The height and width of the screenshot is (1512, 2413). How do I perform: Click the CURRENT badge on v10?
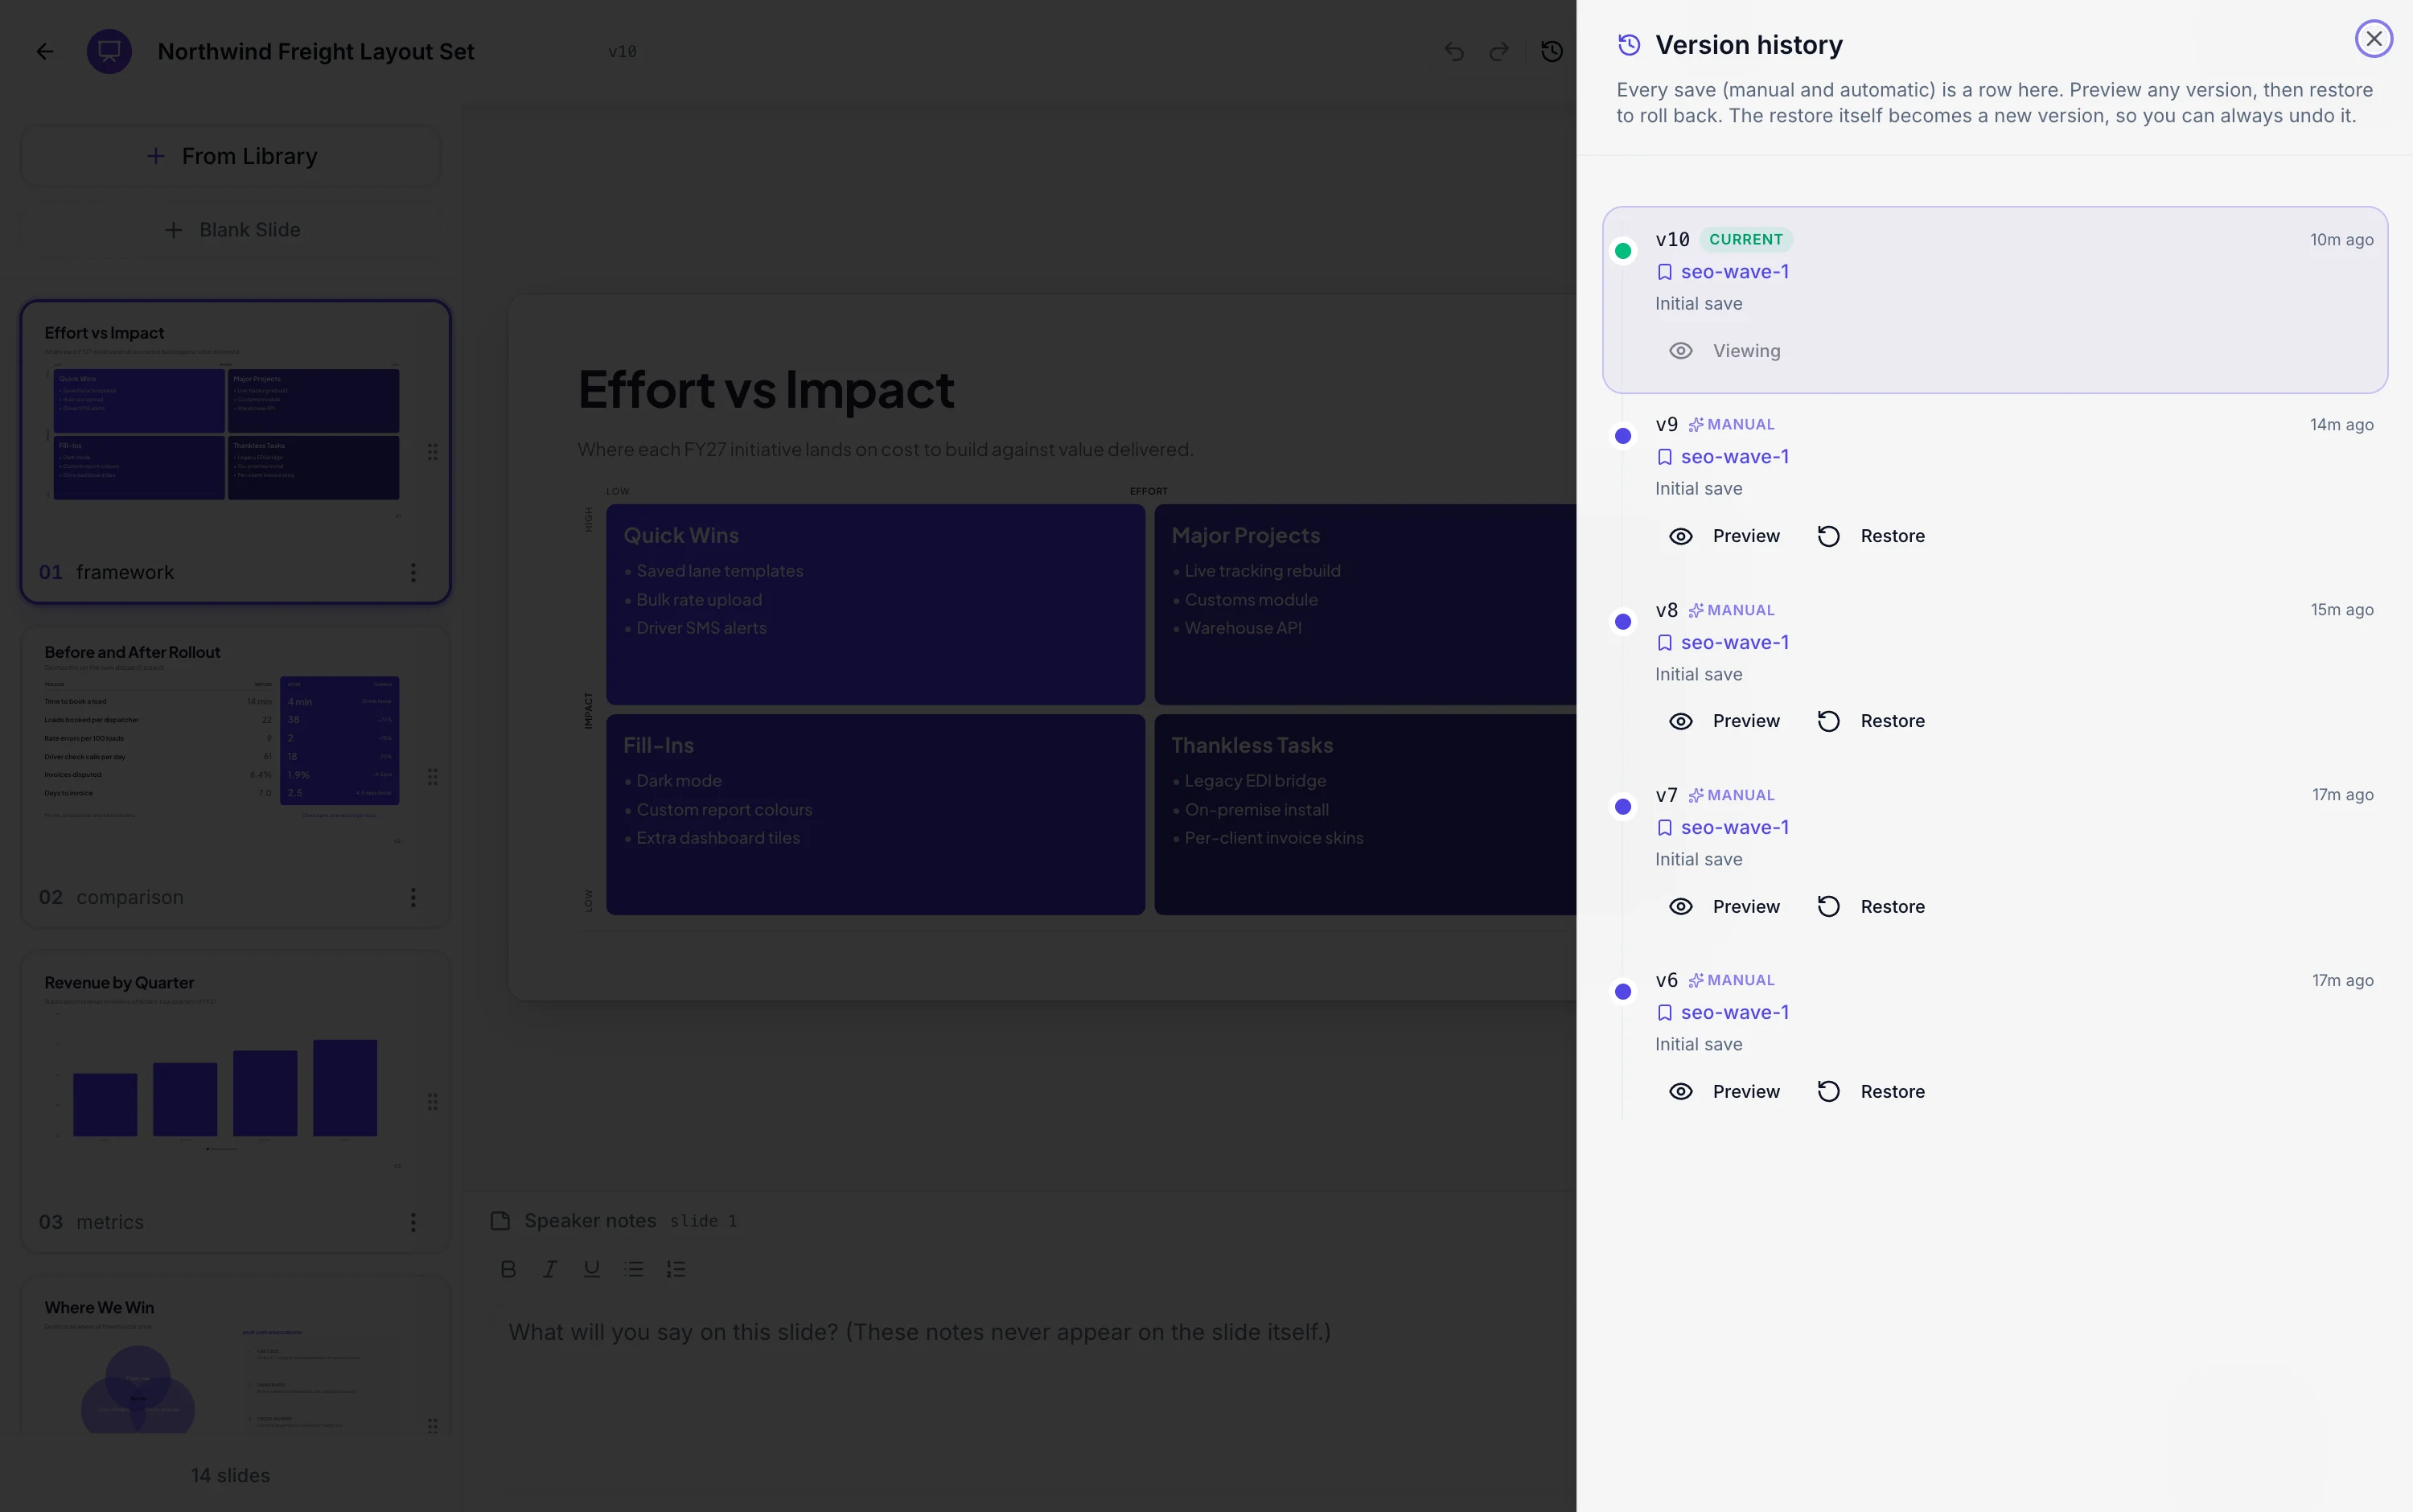(x=1745, y=240)
